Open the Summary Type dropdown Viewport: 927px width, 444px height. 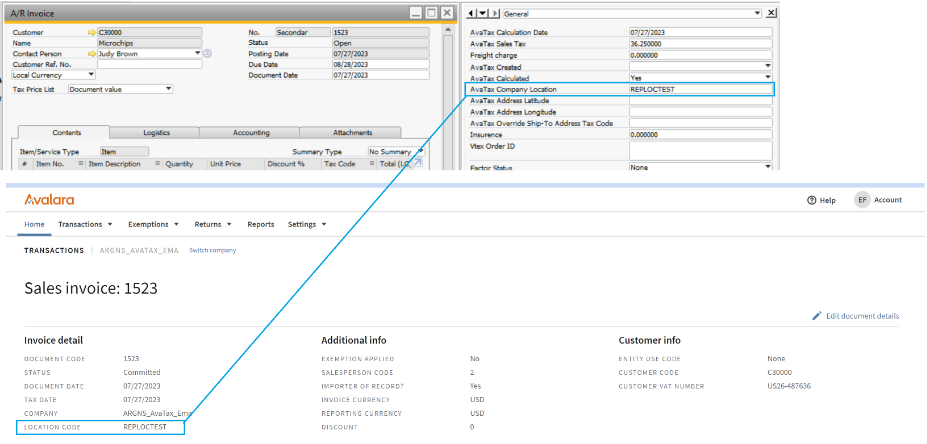(x=420, y=151)
